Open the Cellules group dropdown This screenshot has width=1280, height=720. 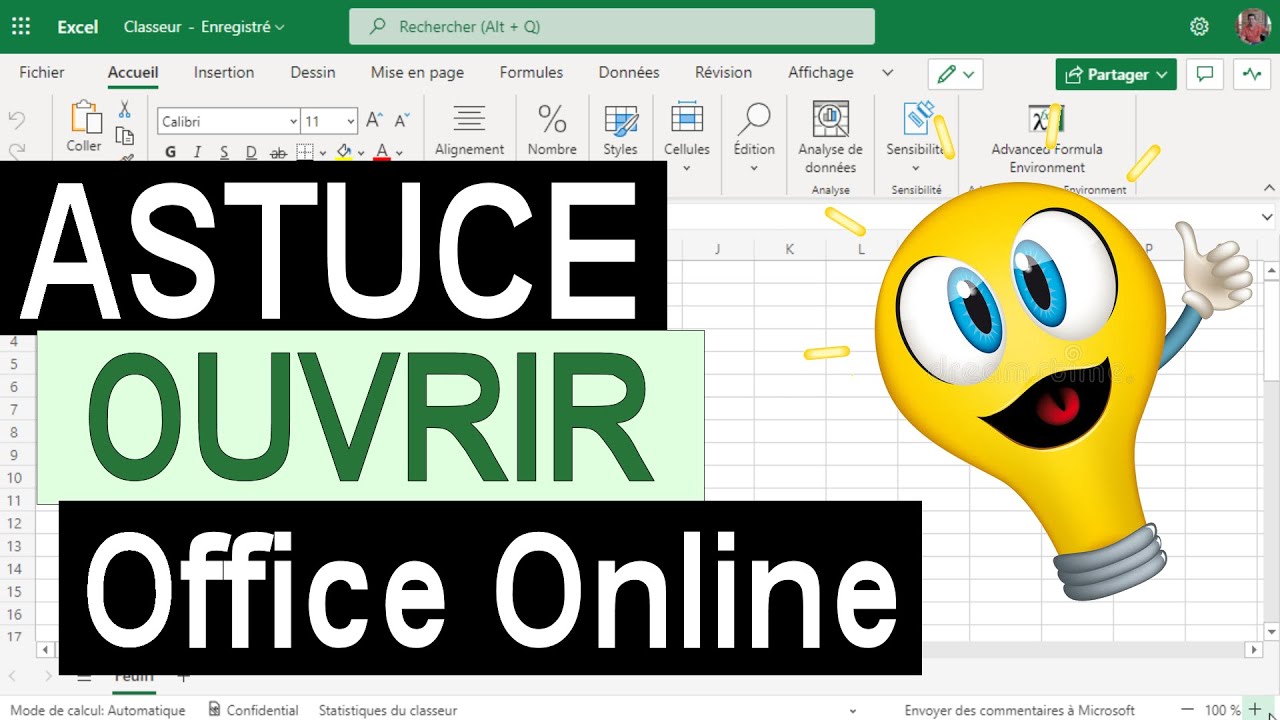687,137
